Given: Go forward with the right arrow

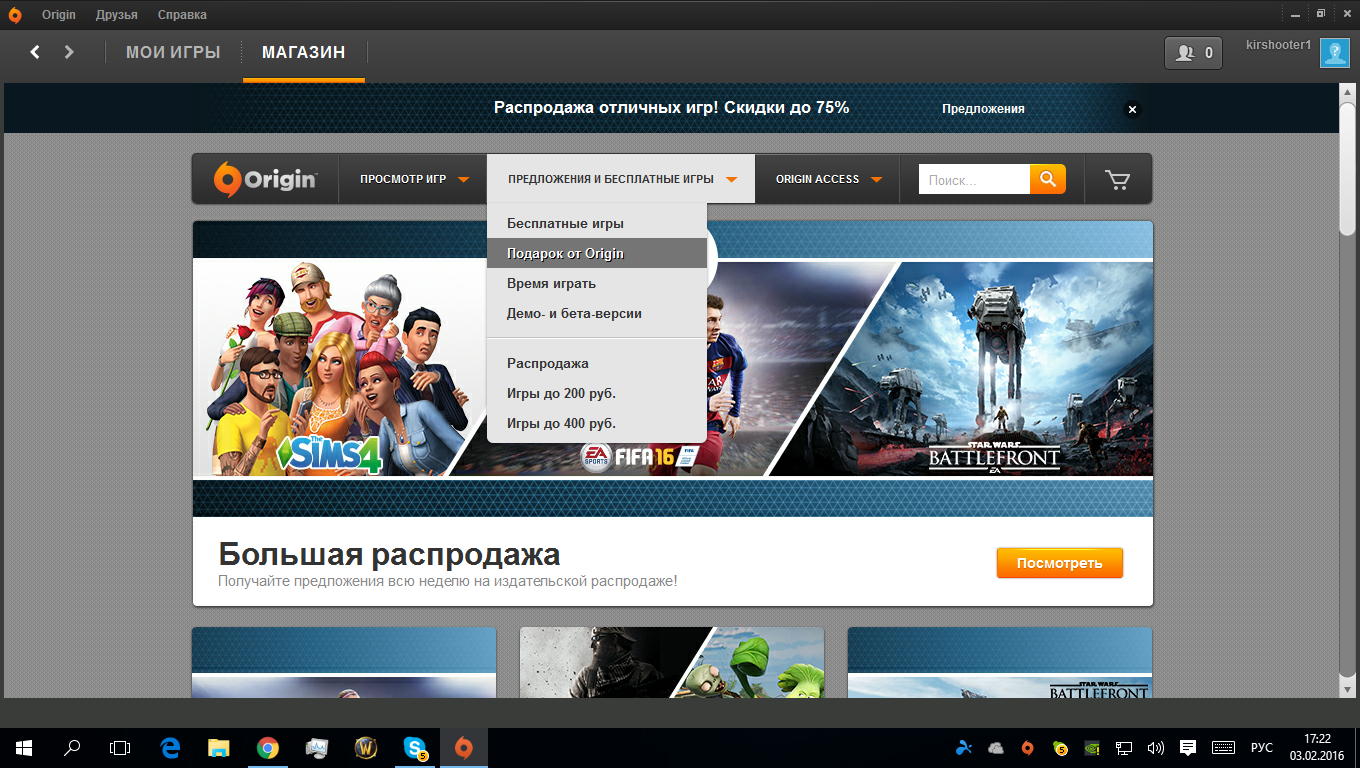Looking at the screenshot, I should [69, 52].
